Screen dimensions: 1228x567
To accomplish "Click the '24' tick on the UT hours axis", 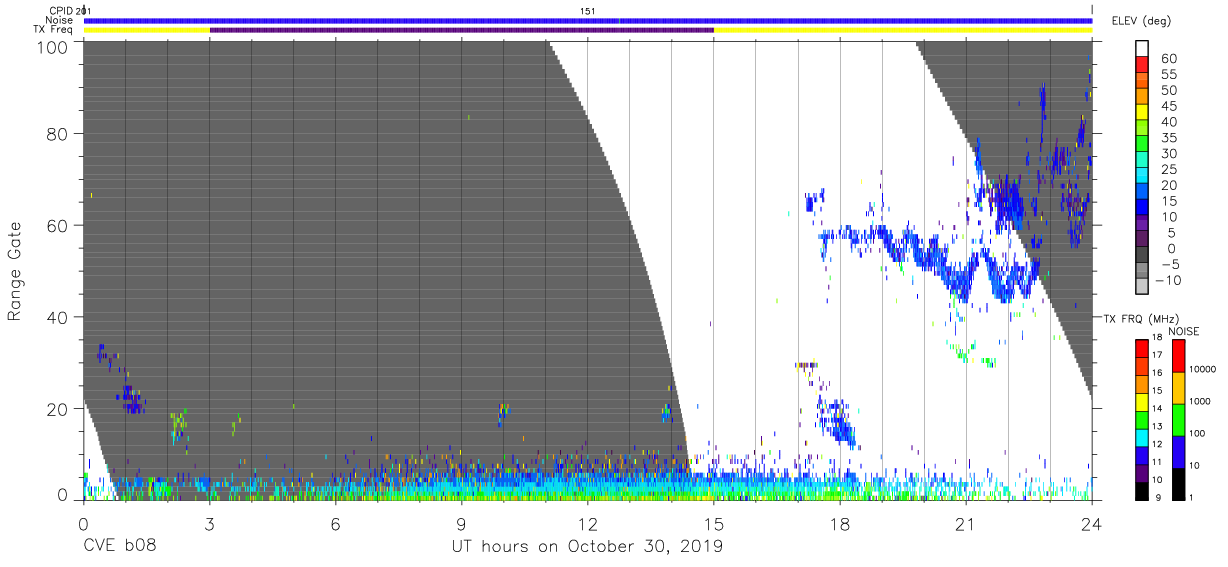I will [x=1091, y=522].
